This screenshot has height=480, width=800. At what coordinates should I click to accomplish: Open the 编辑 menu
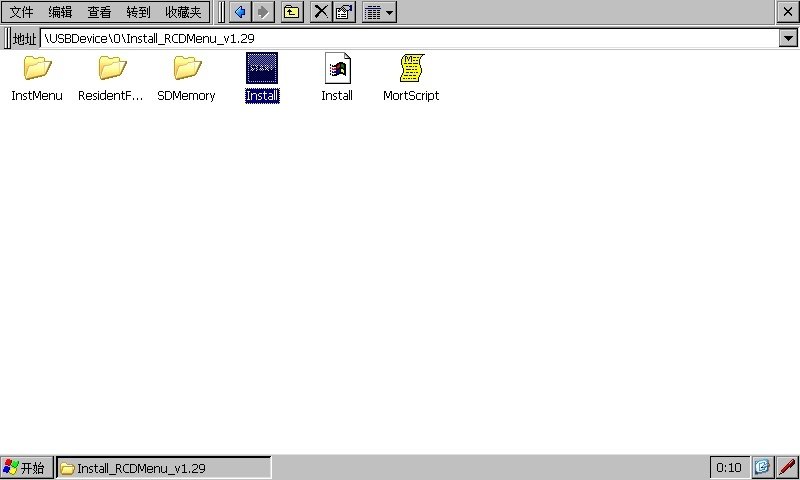(x=60, y=12)
